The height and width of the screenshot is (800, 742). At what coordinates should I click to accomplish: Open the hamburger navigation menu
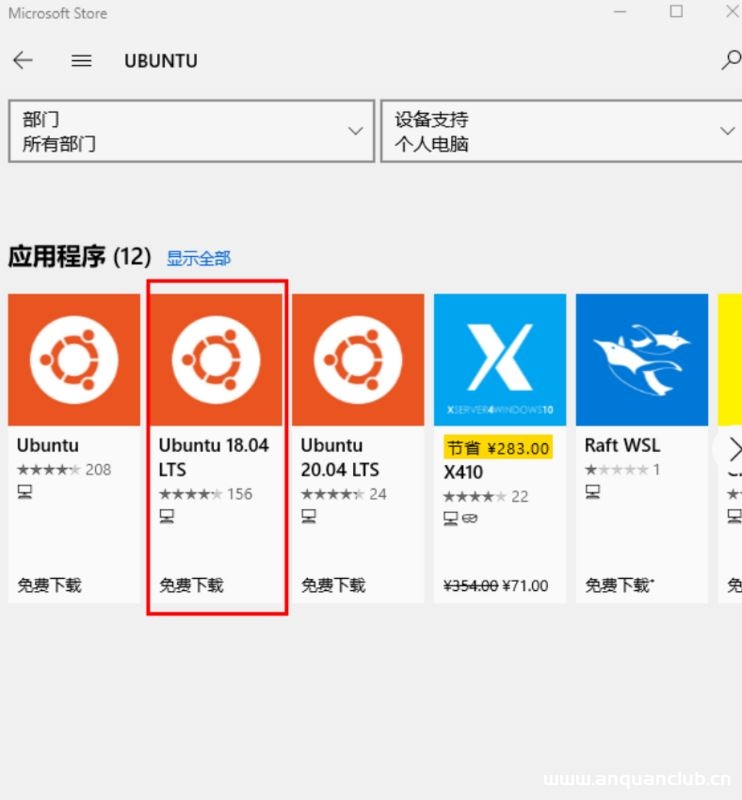click(81, 61)
